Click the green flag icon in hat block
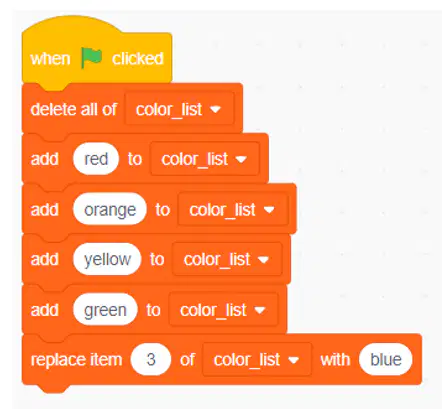This screenshot has height=409, width=442. 91,57
